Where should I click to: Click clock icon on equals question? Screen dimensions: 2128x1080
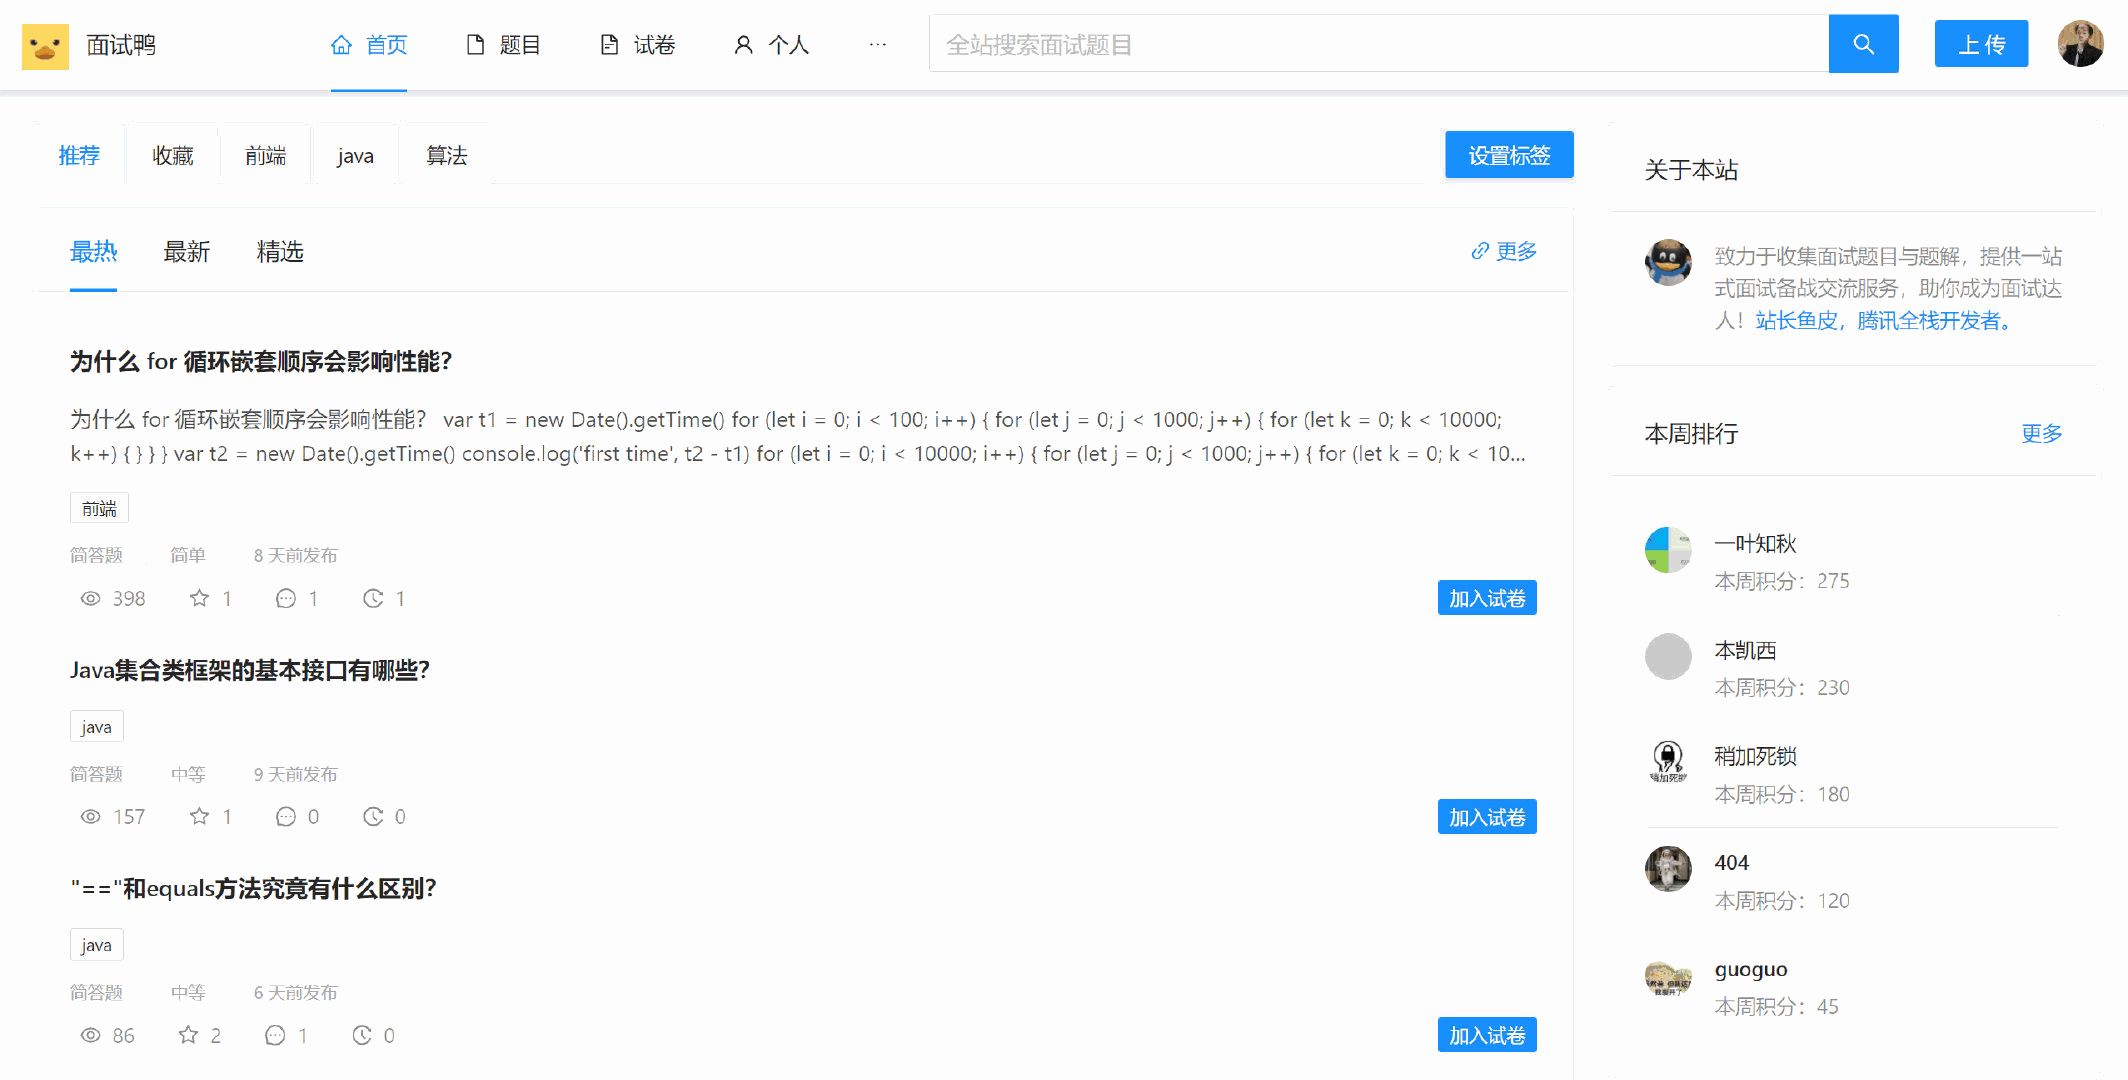click(x=362, y=1036)
